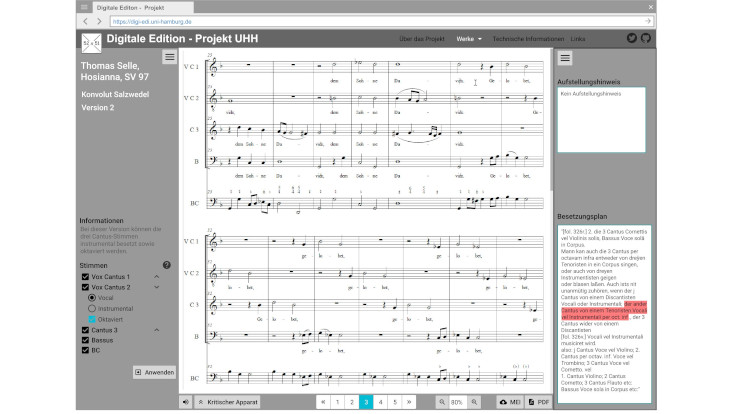Viewport: 733px width, 414px height.
Task: Click the highlighted red Besetzungsplan passage
Action: pyautogui.click(x=604, y=310)
